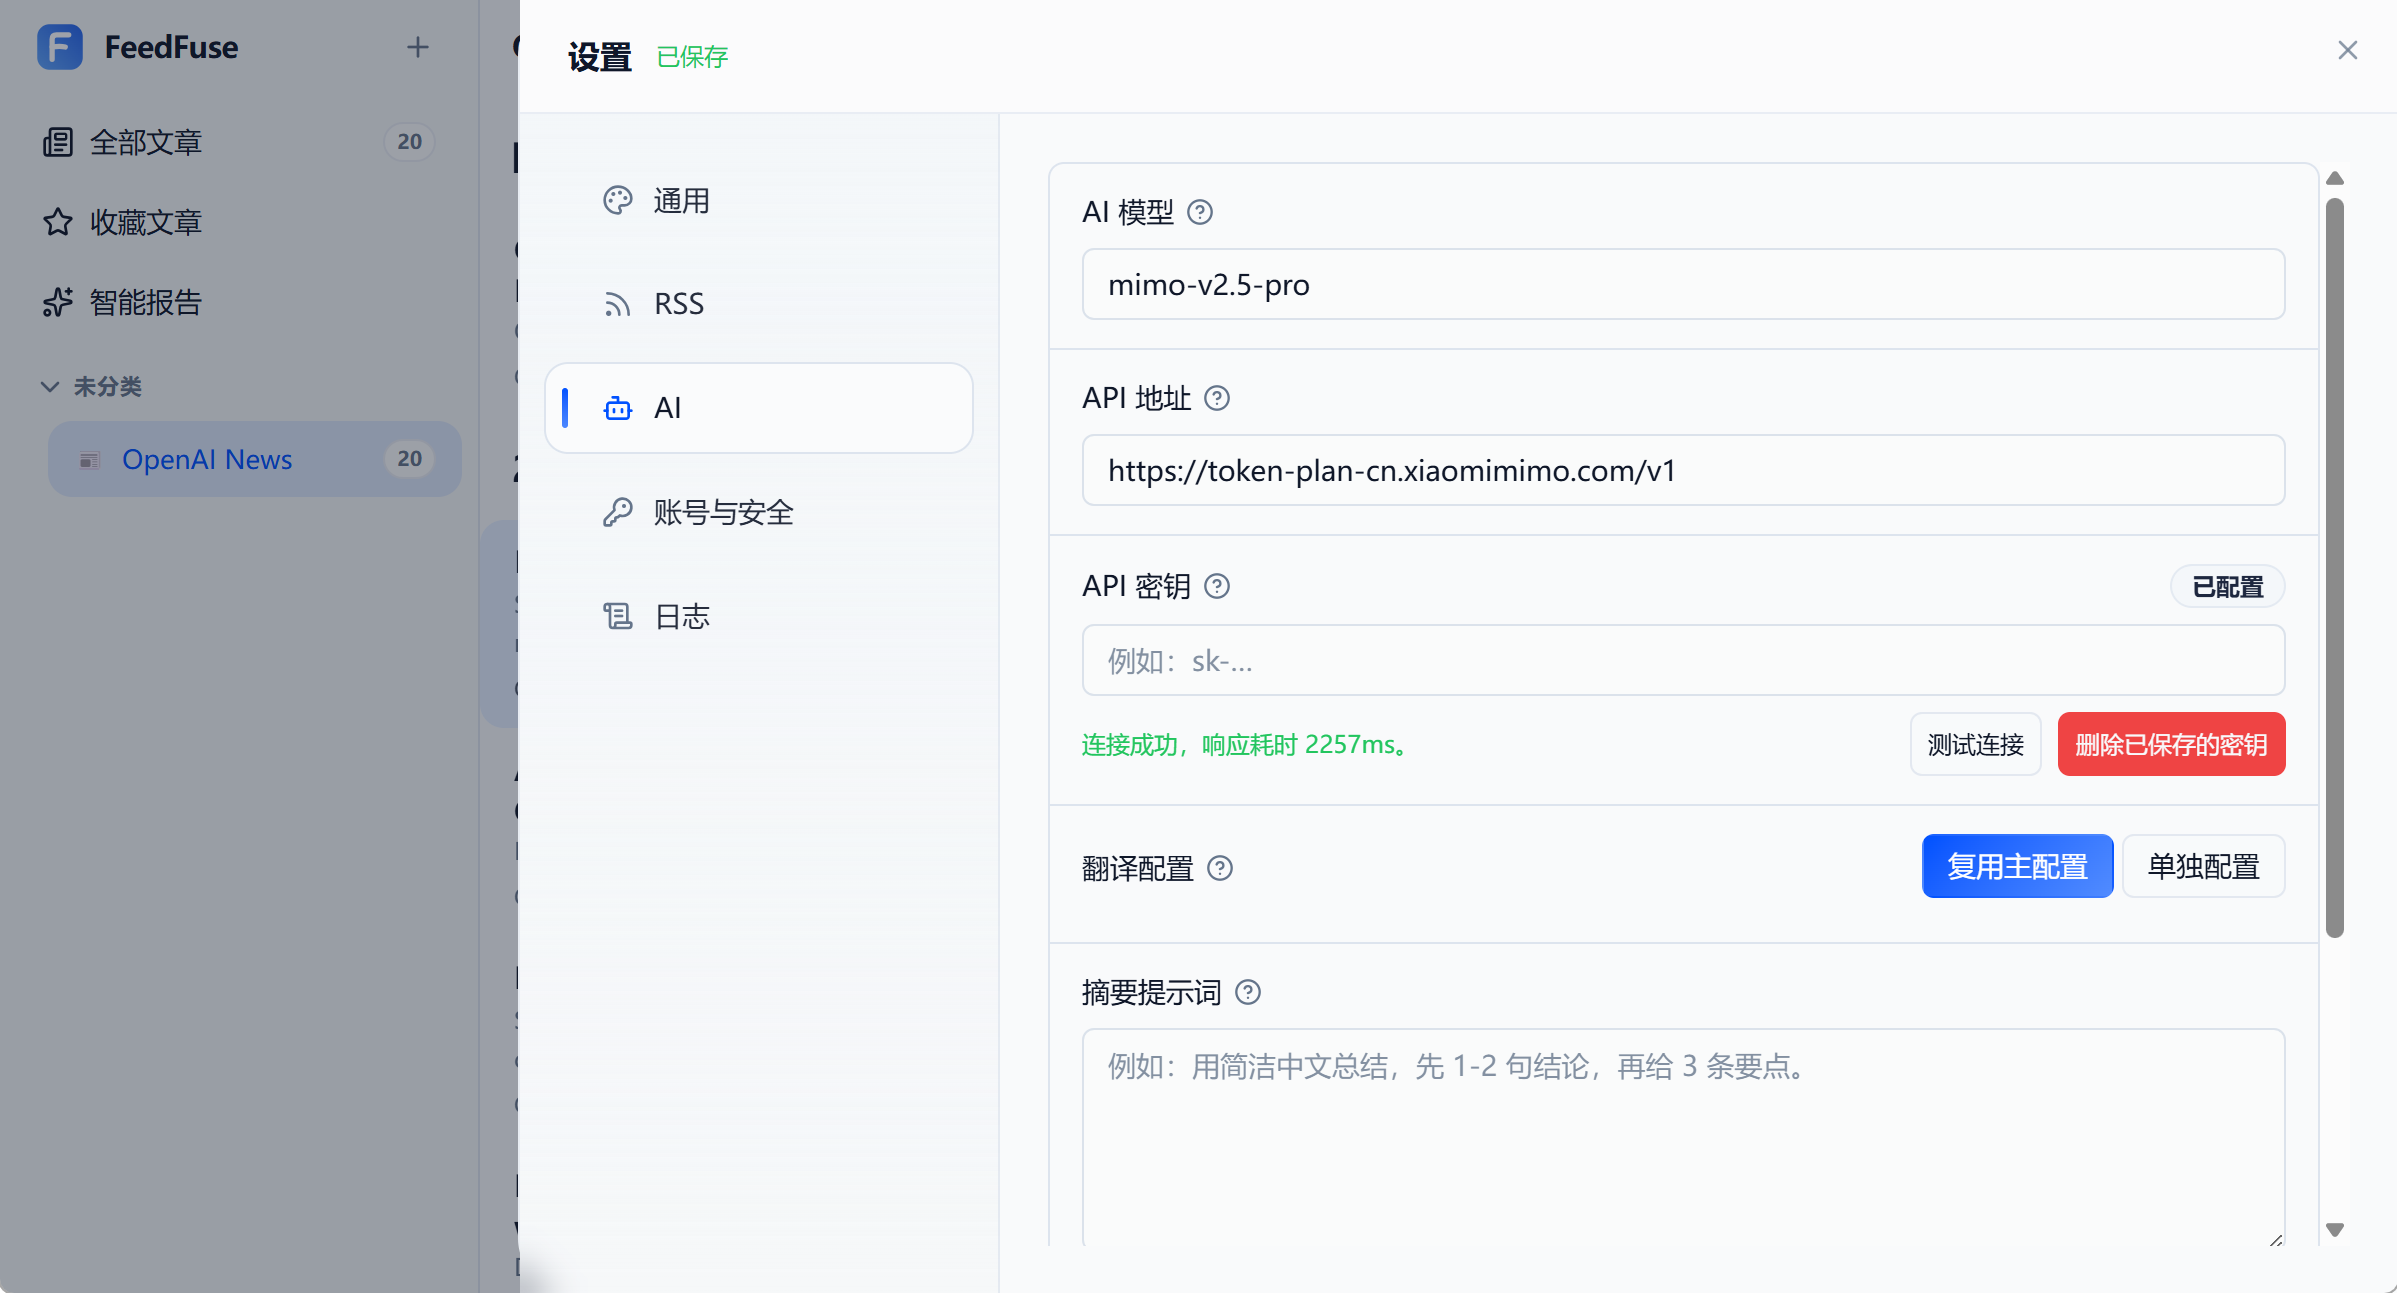The width and height of the screenshot is (2397, 1293).
Task: Focus the API 地址 URL field
Action: pos(1683,471)
